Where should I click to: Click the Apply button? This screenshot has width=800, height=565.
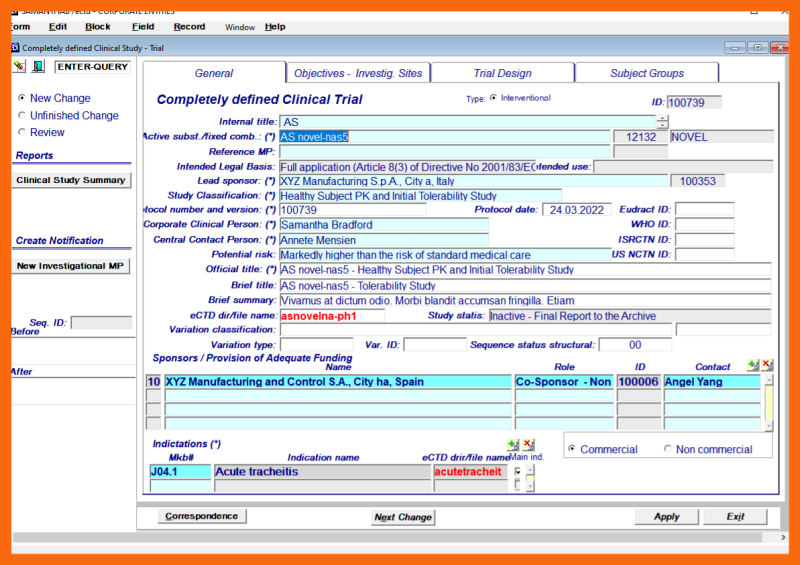tap(666, 517)
